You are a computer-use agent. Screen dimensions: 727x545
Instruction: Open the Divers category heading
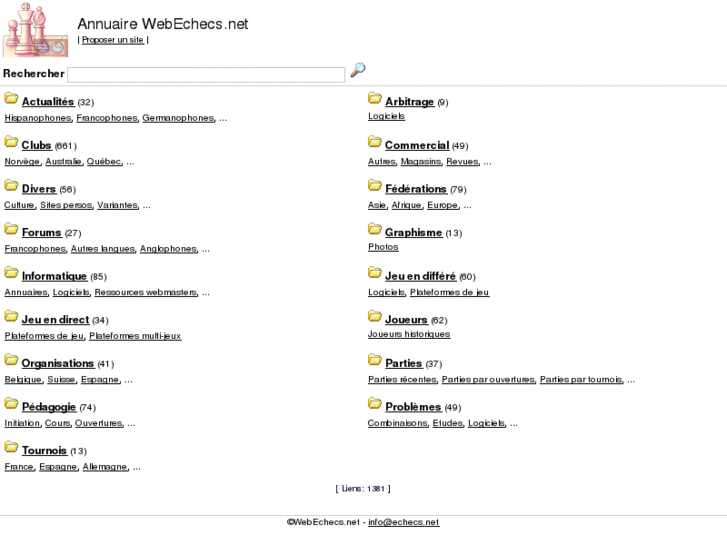point(39,189)
